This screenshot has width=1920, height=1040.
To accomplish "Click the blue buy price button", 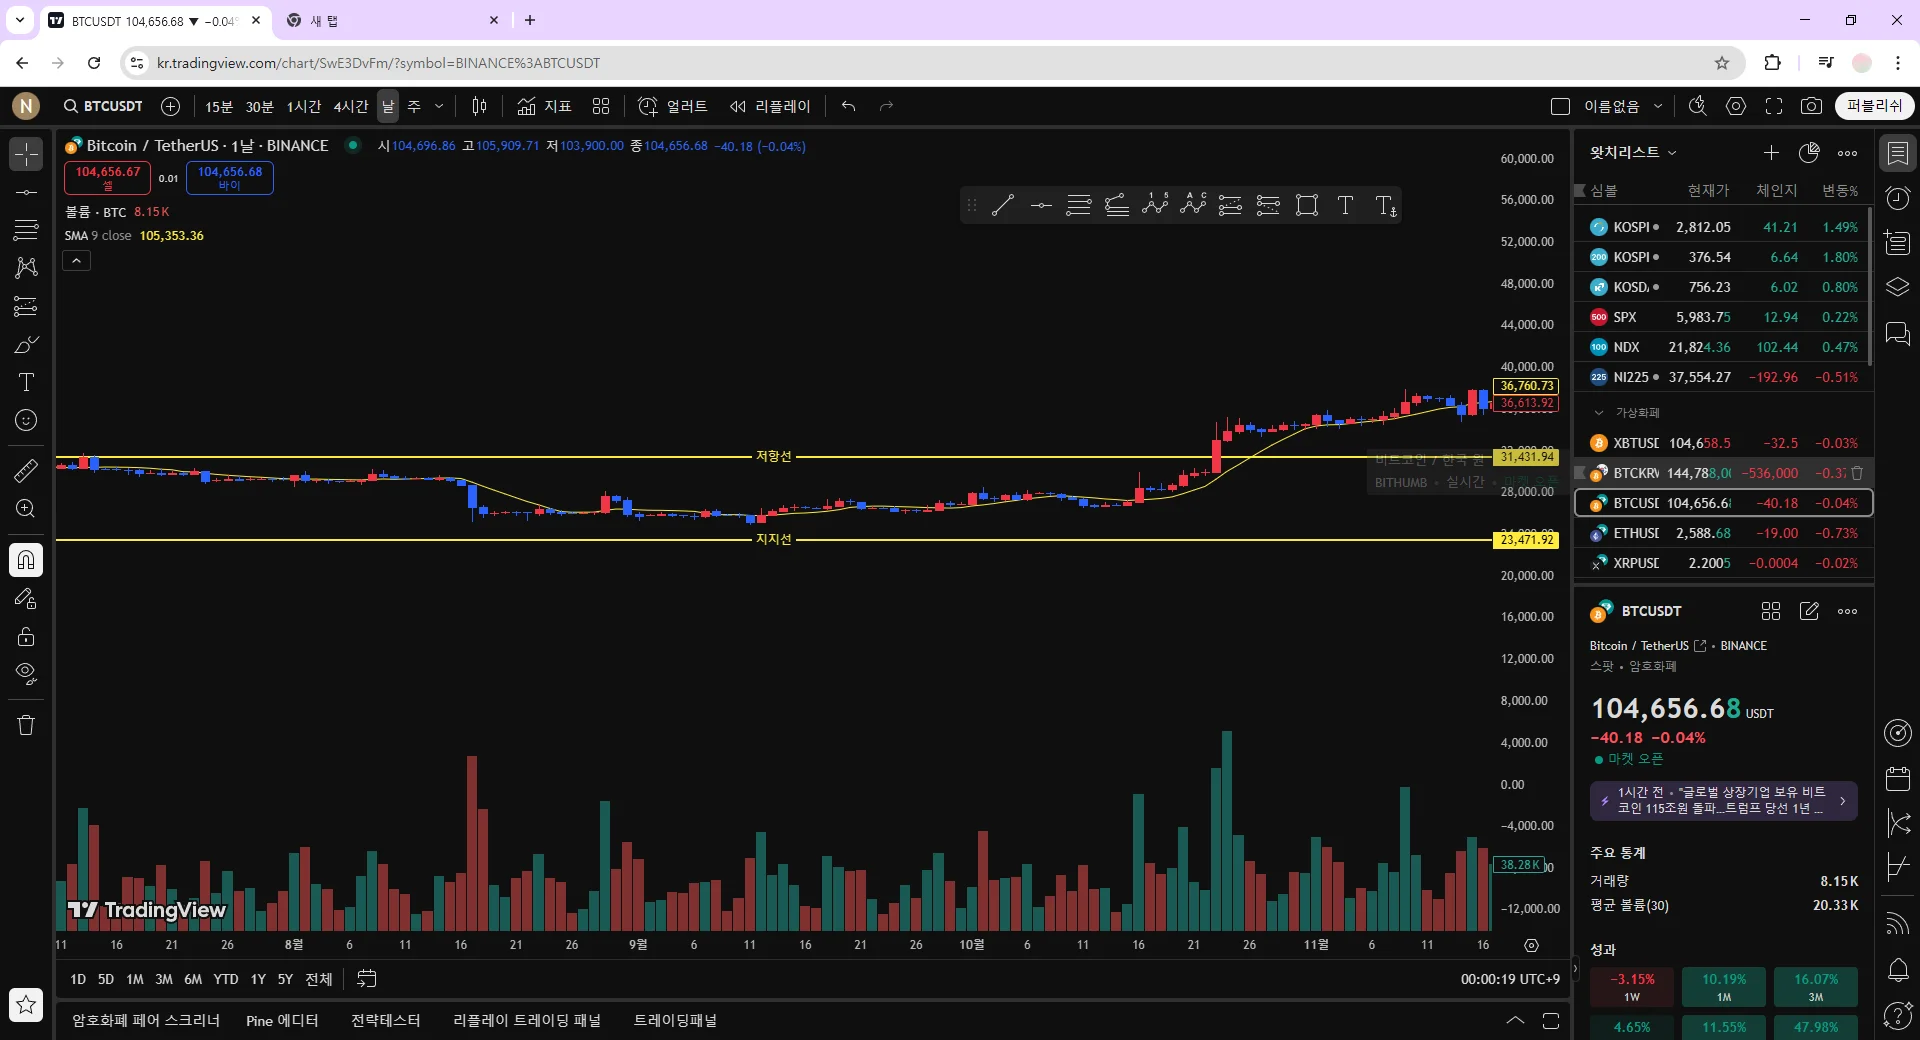I will [x=230, y=178].
